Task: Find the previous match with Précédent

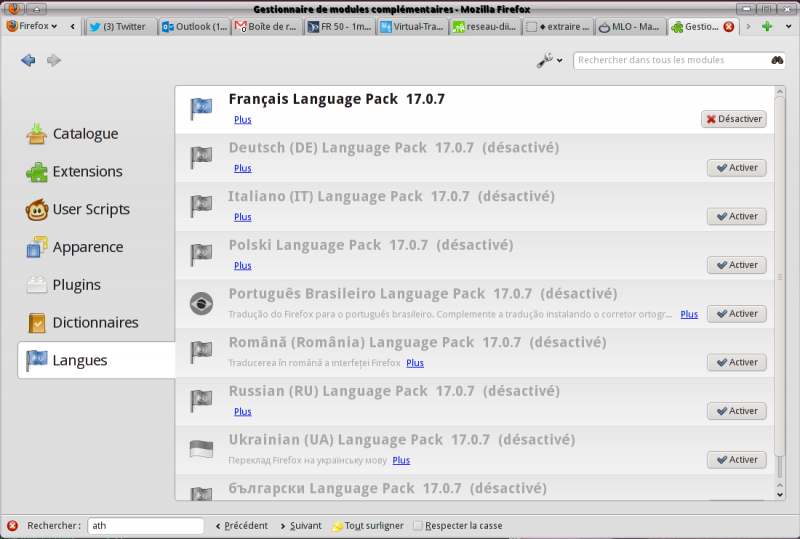Action: tap(241, 526)
